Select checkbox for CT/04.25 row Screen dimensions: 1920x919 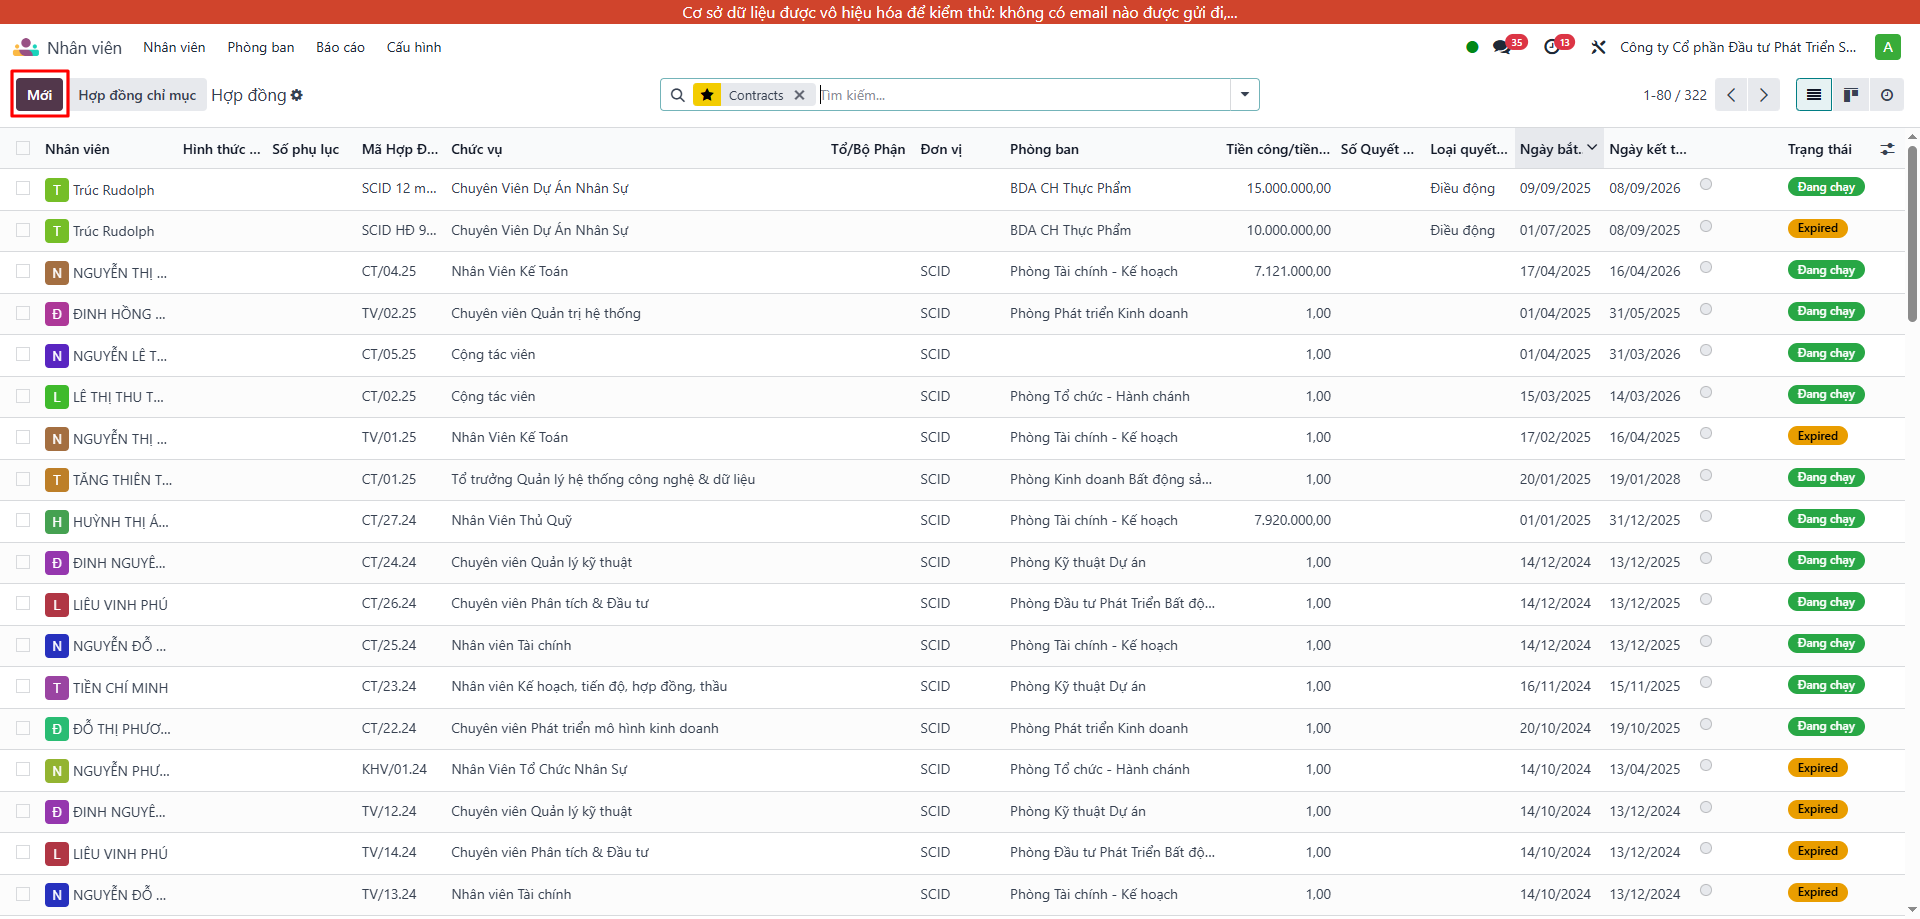click(x=23, y=271)
